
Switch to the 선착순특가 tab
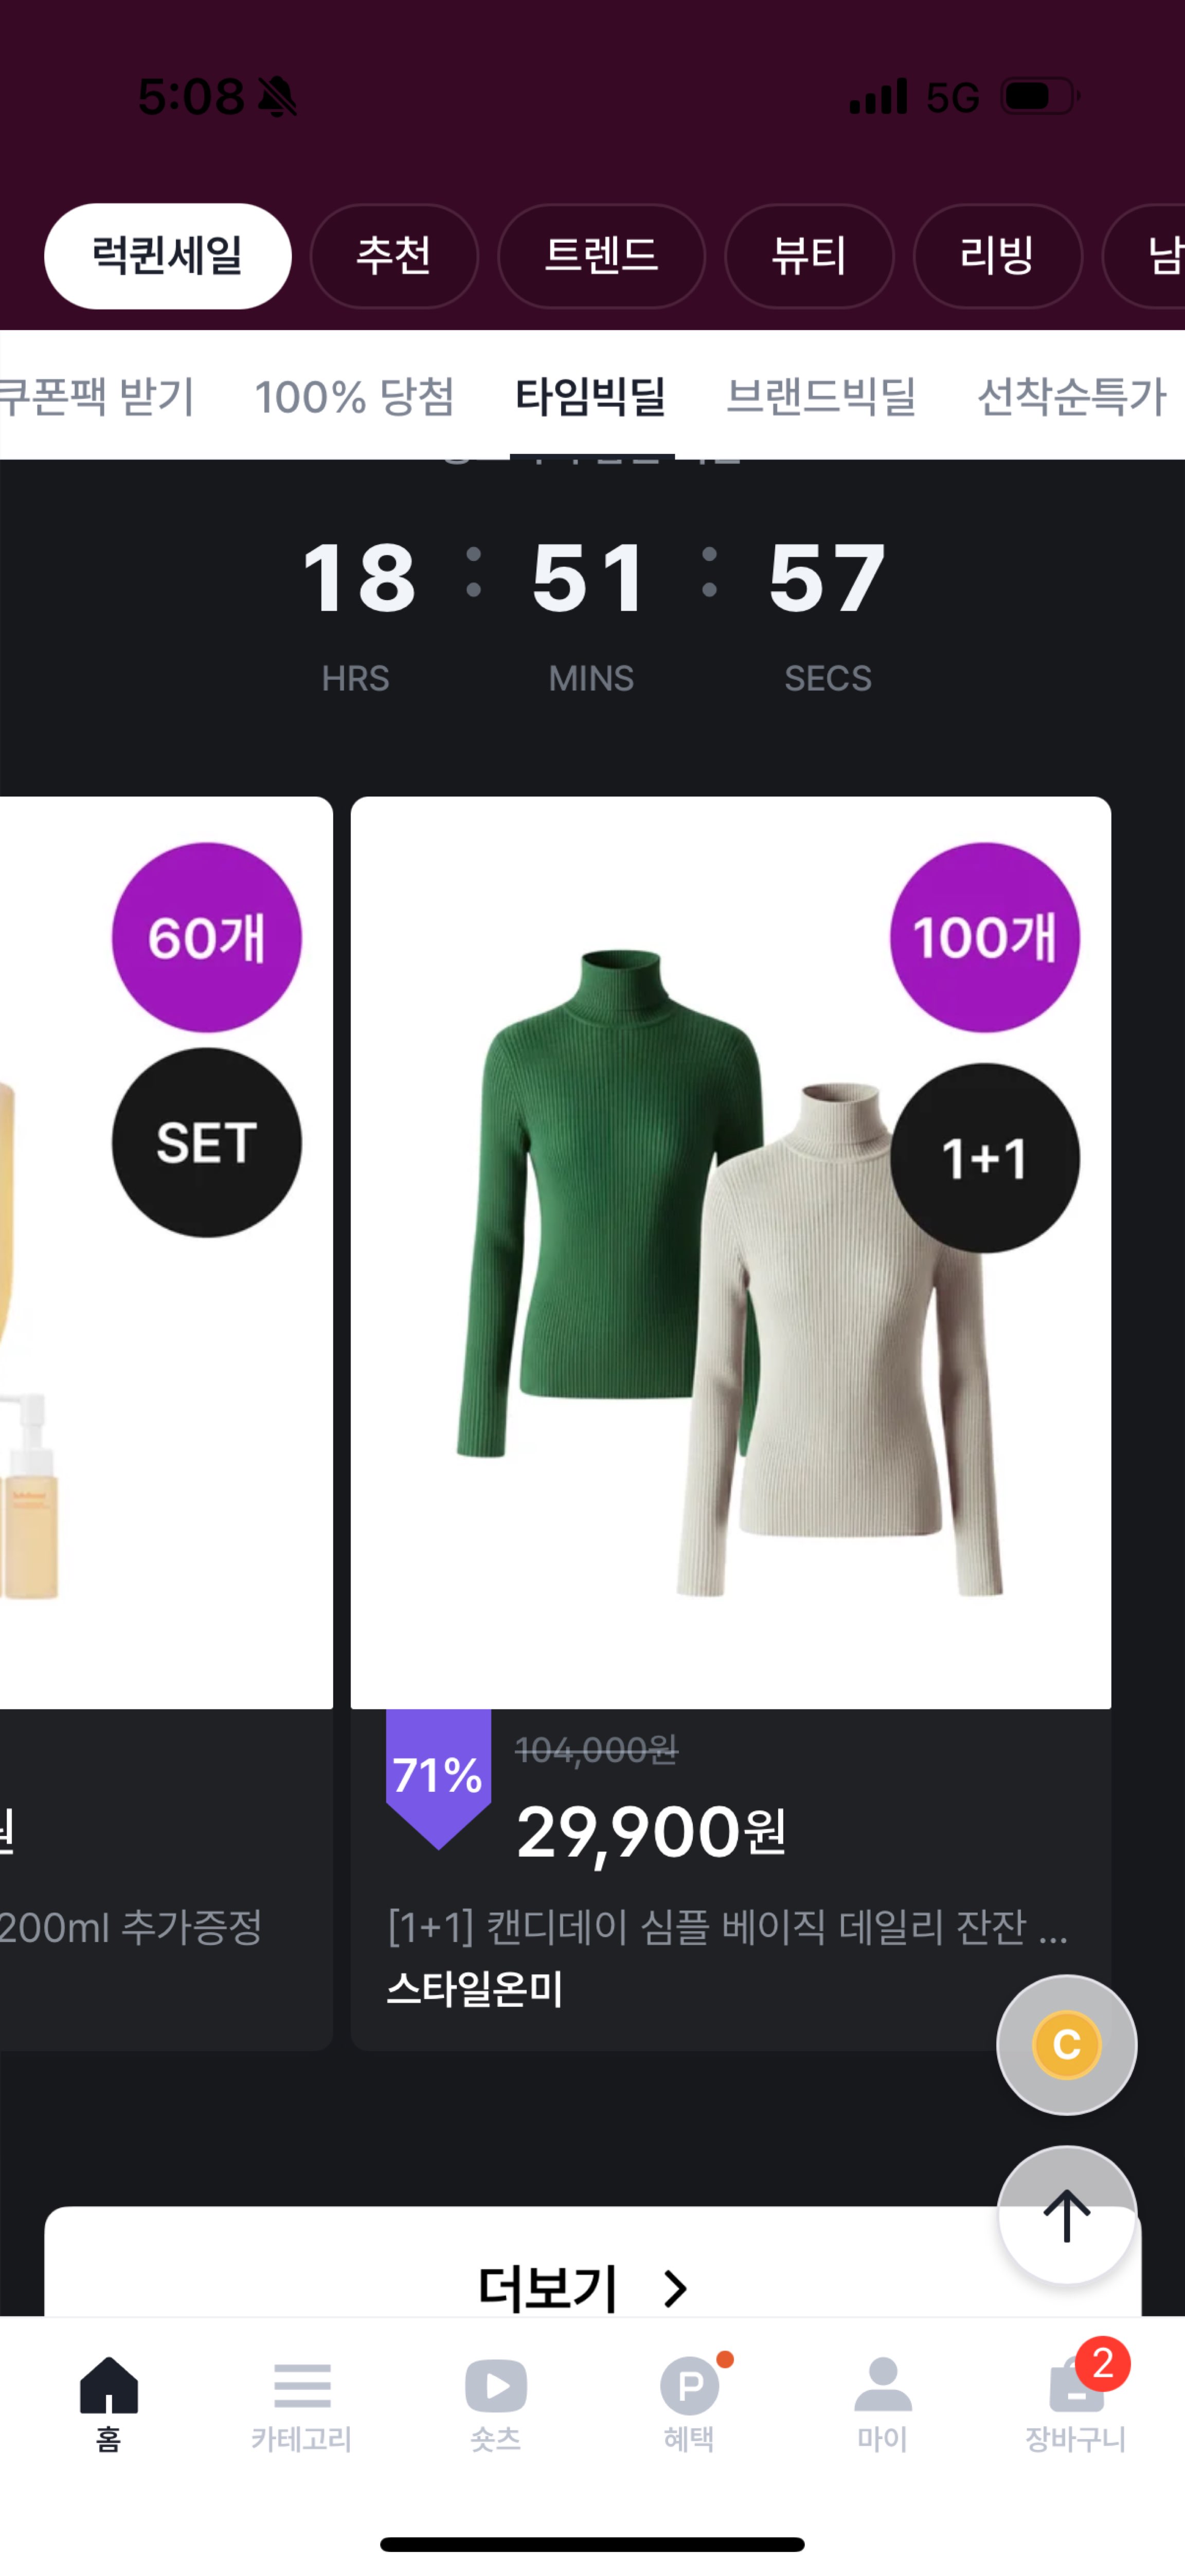[x=1071, y=396]
